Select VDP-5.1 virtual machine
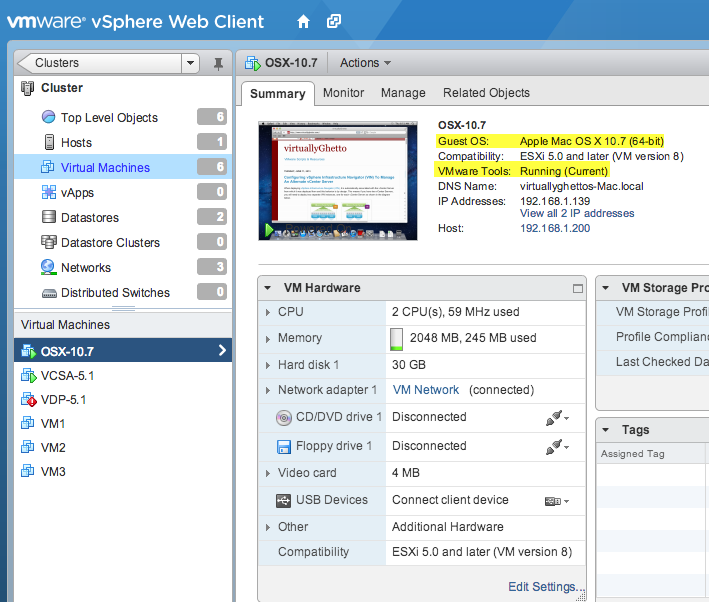The height and width of the screenshot is (602, 709). [123, 399]
